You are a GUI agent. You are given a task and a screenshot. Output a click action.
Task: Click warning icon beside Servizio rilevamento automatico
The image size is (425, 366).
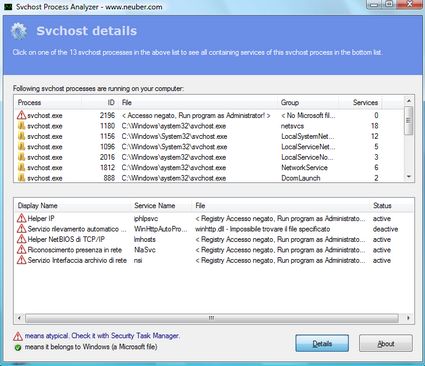coord(21,229)
